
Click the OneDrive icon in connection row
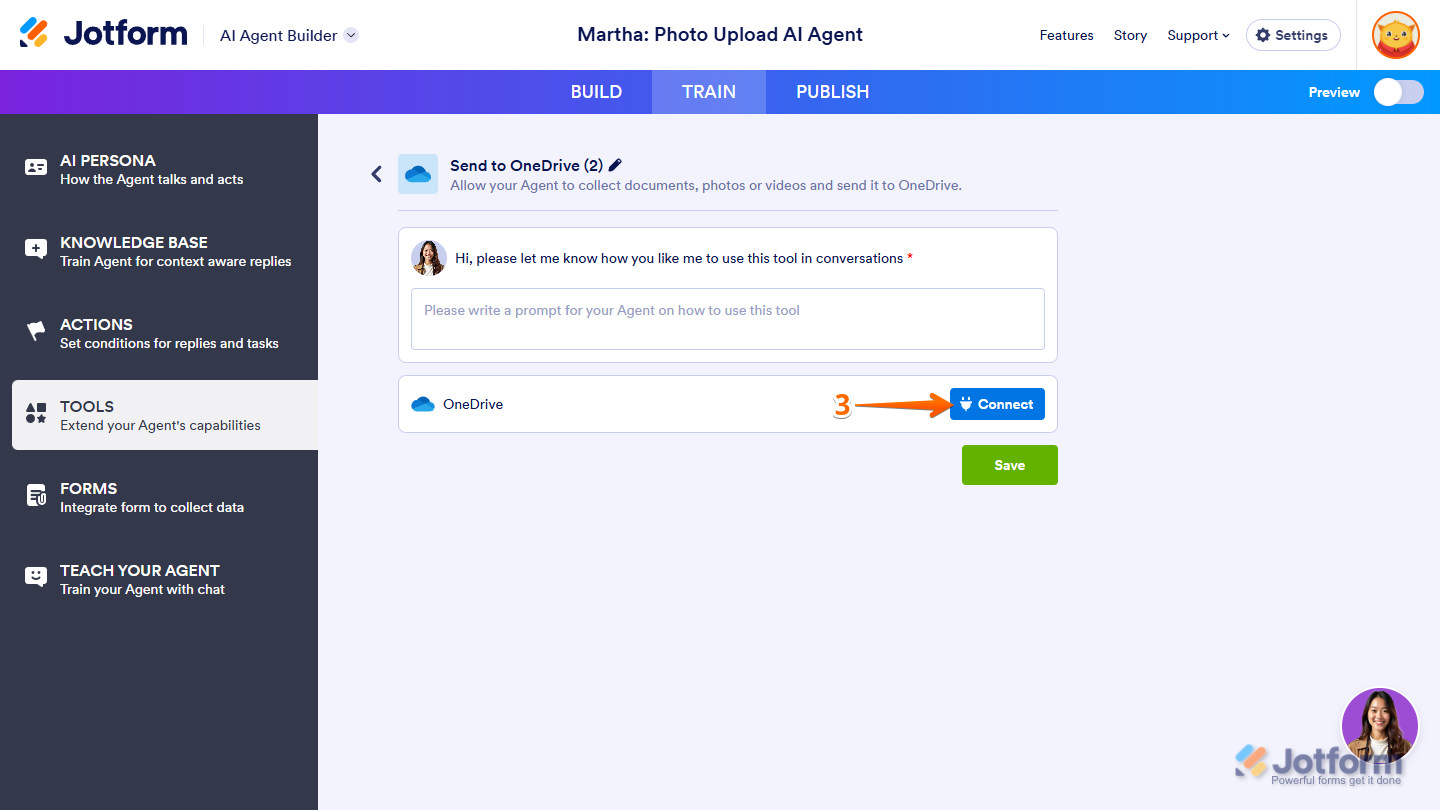point(423,405)
